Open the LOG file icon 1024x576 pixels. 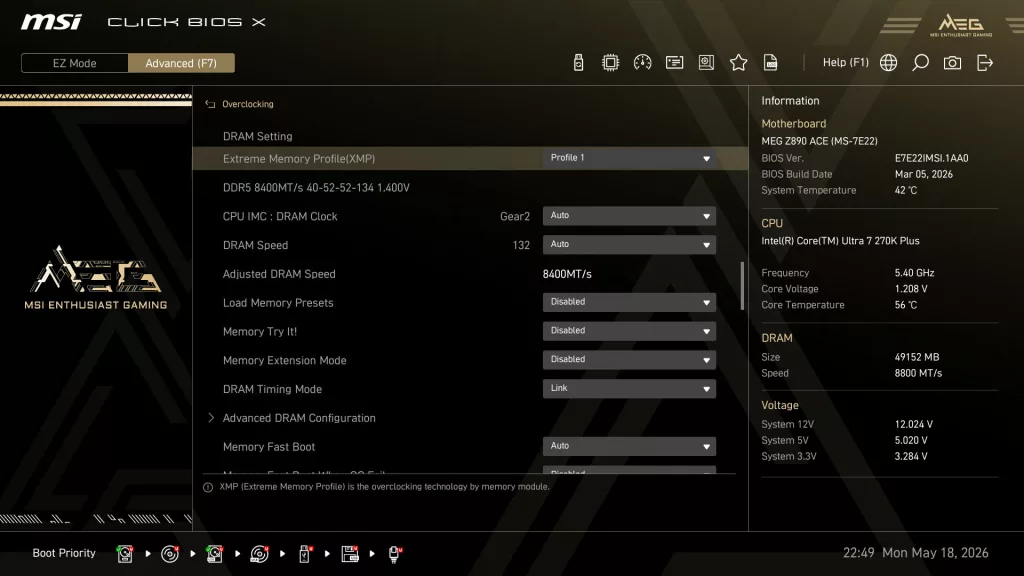[771, 63]
